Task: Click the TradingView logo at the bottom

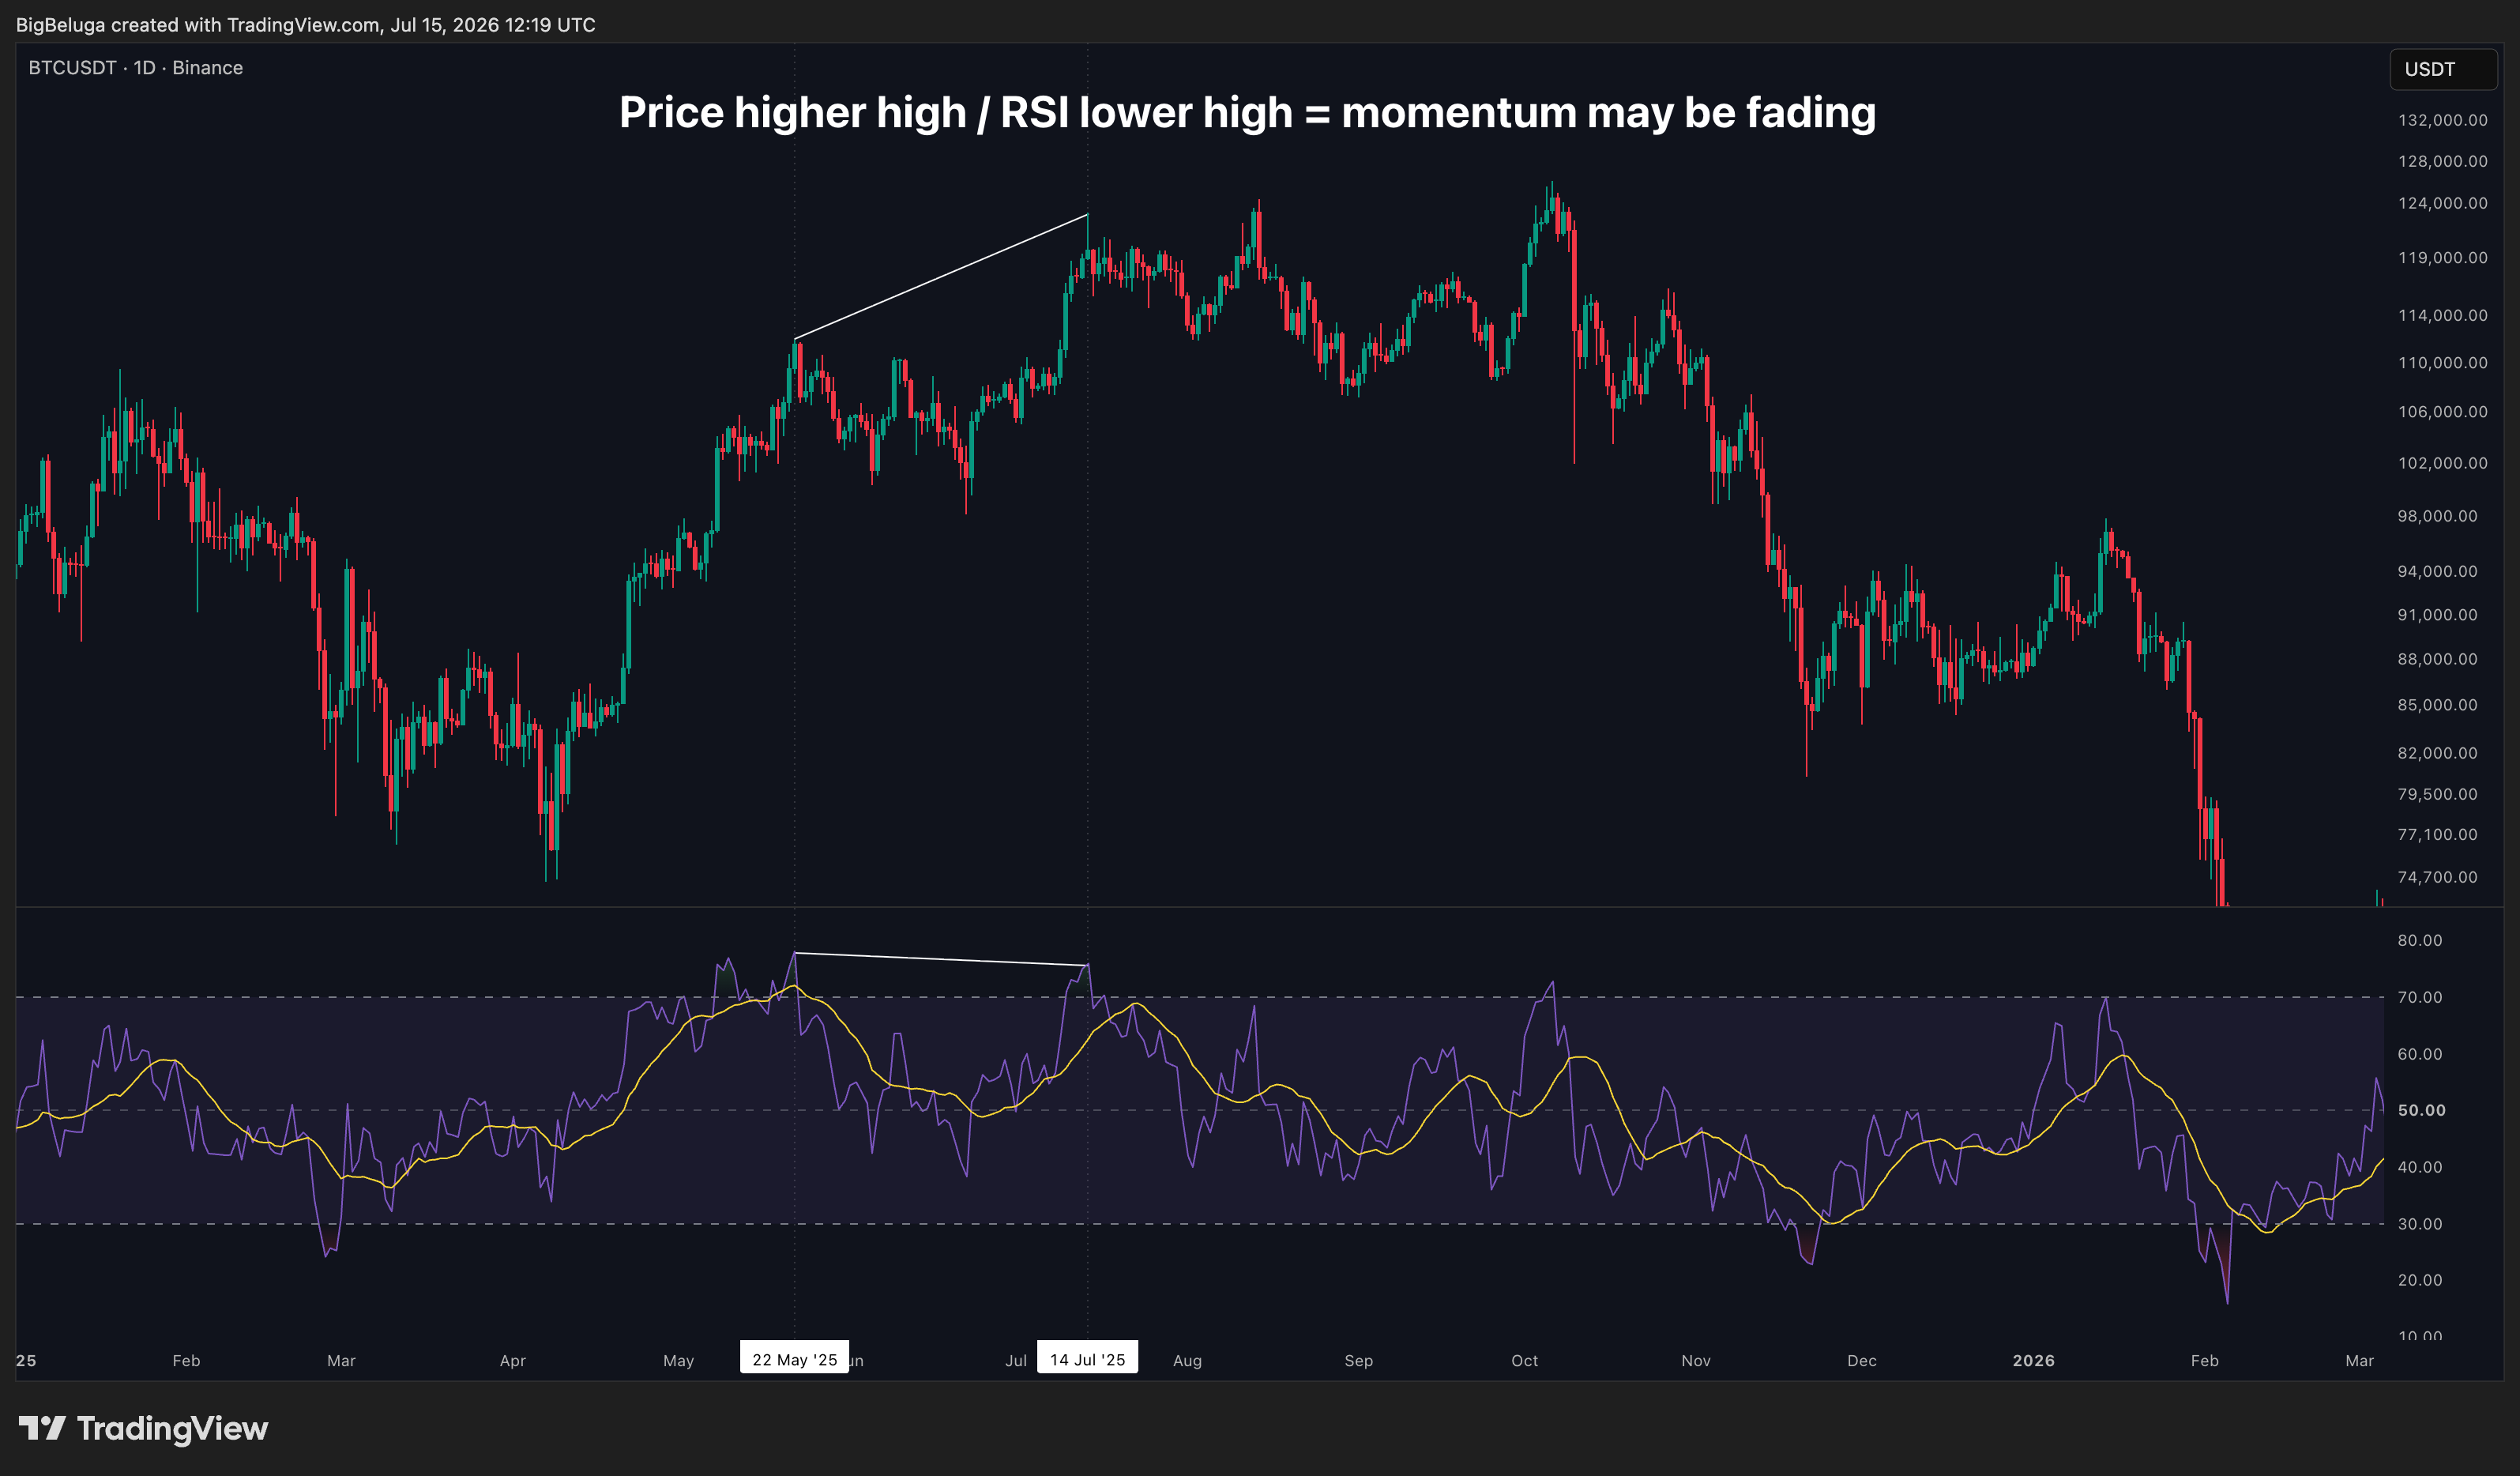Action: point(143,1428)
